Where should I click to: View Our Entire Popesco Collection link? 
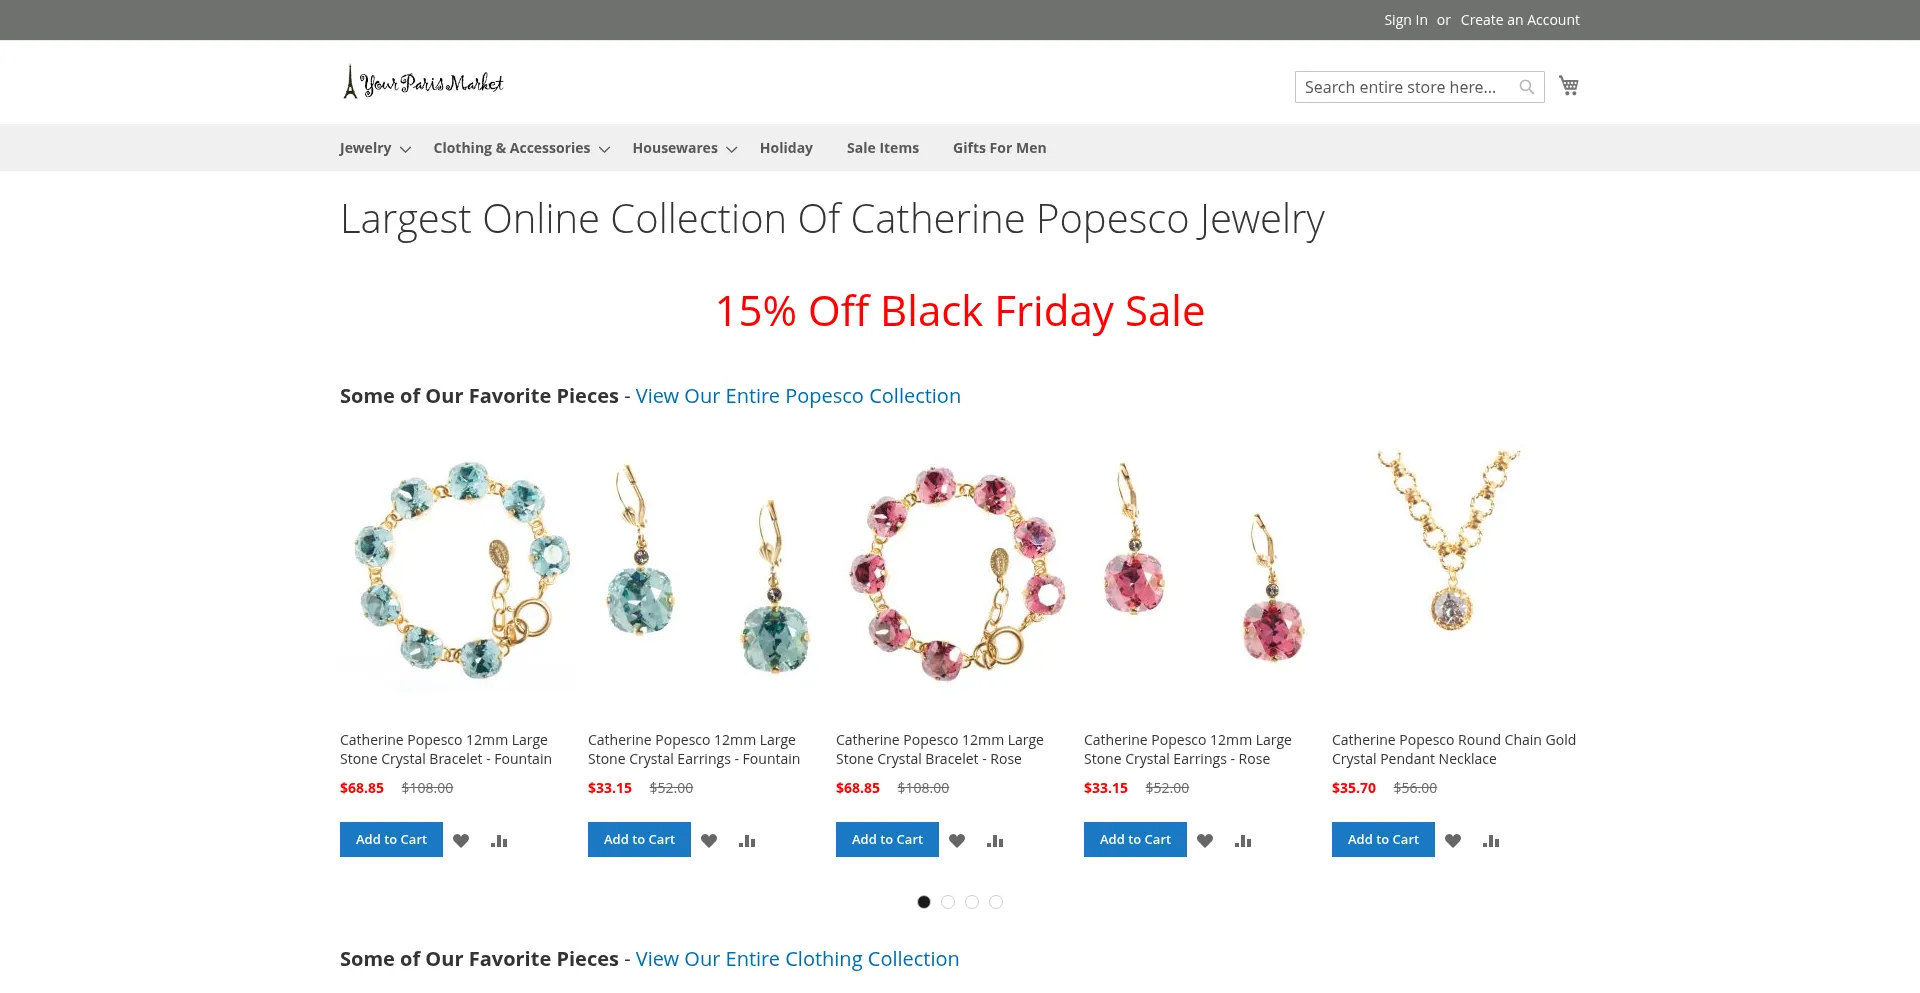[798, 396]
